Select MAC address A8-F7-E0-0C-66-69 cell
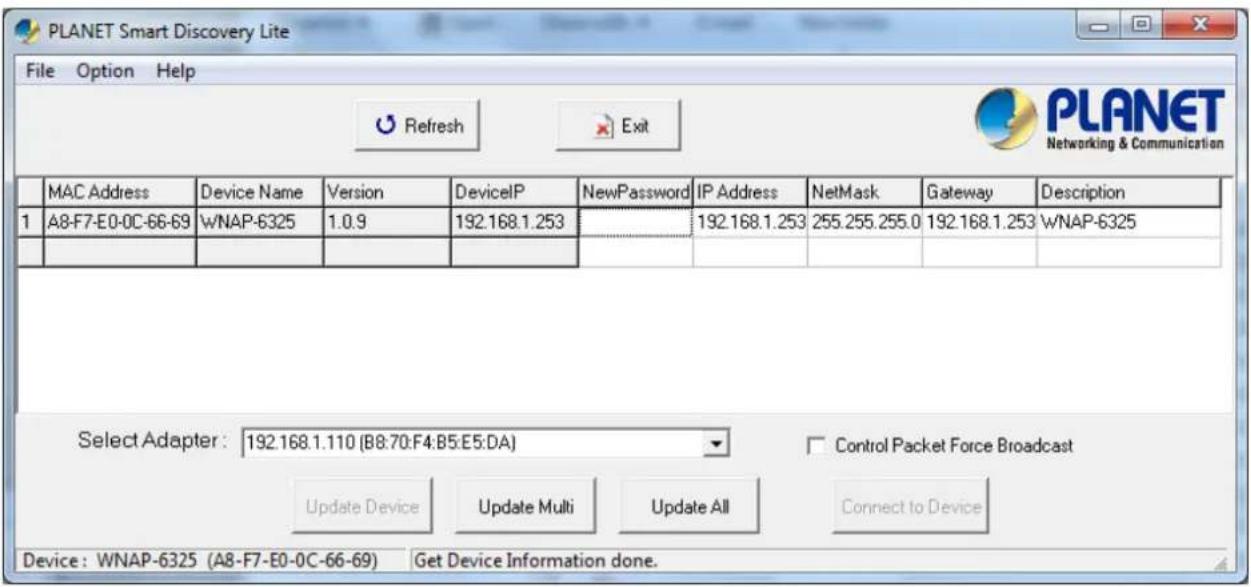1251x587 pixels. tap(119, 222)
